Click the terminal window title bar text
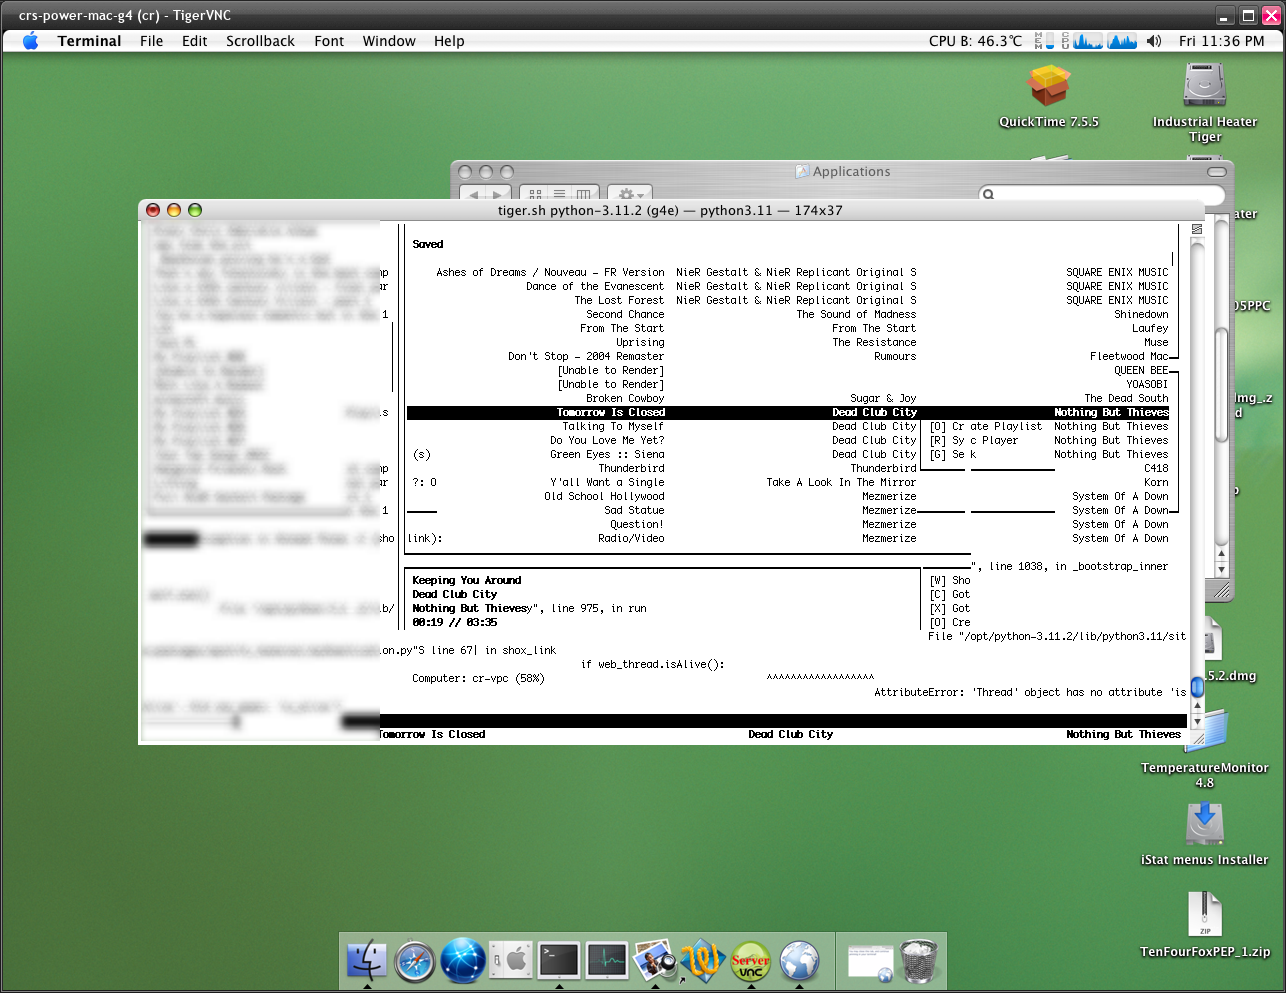The image size is (1286, 993). click(670, 210)
